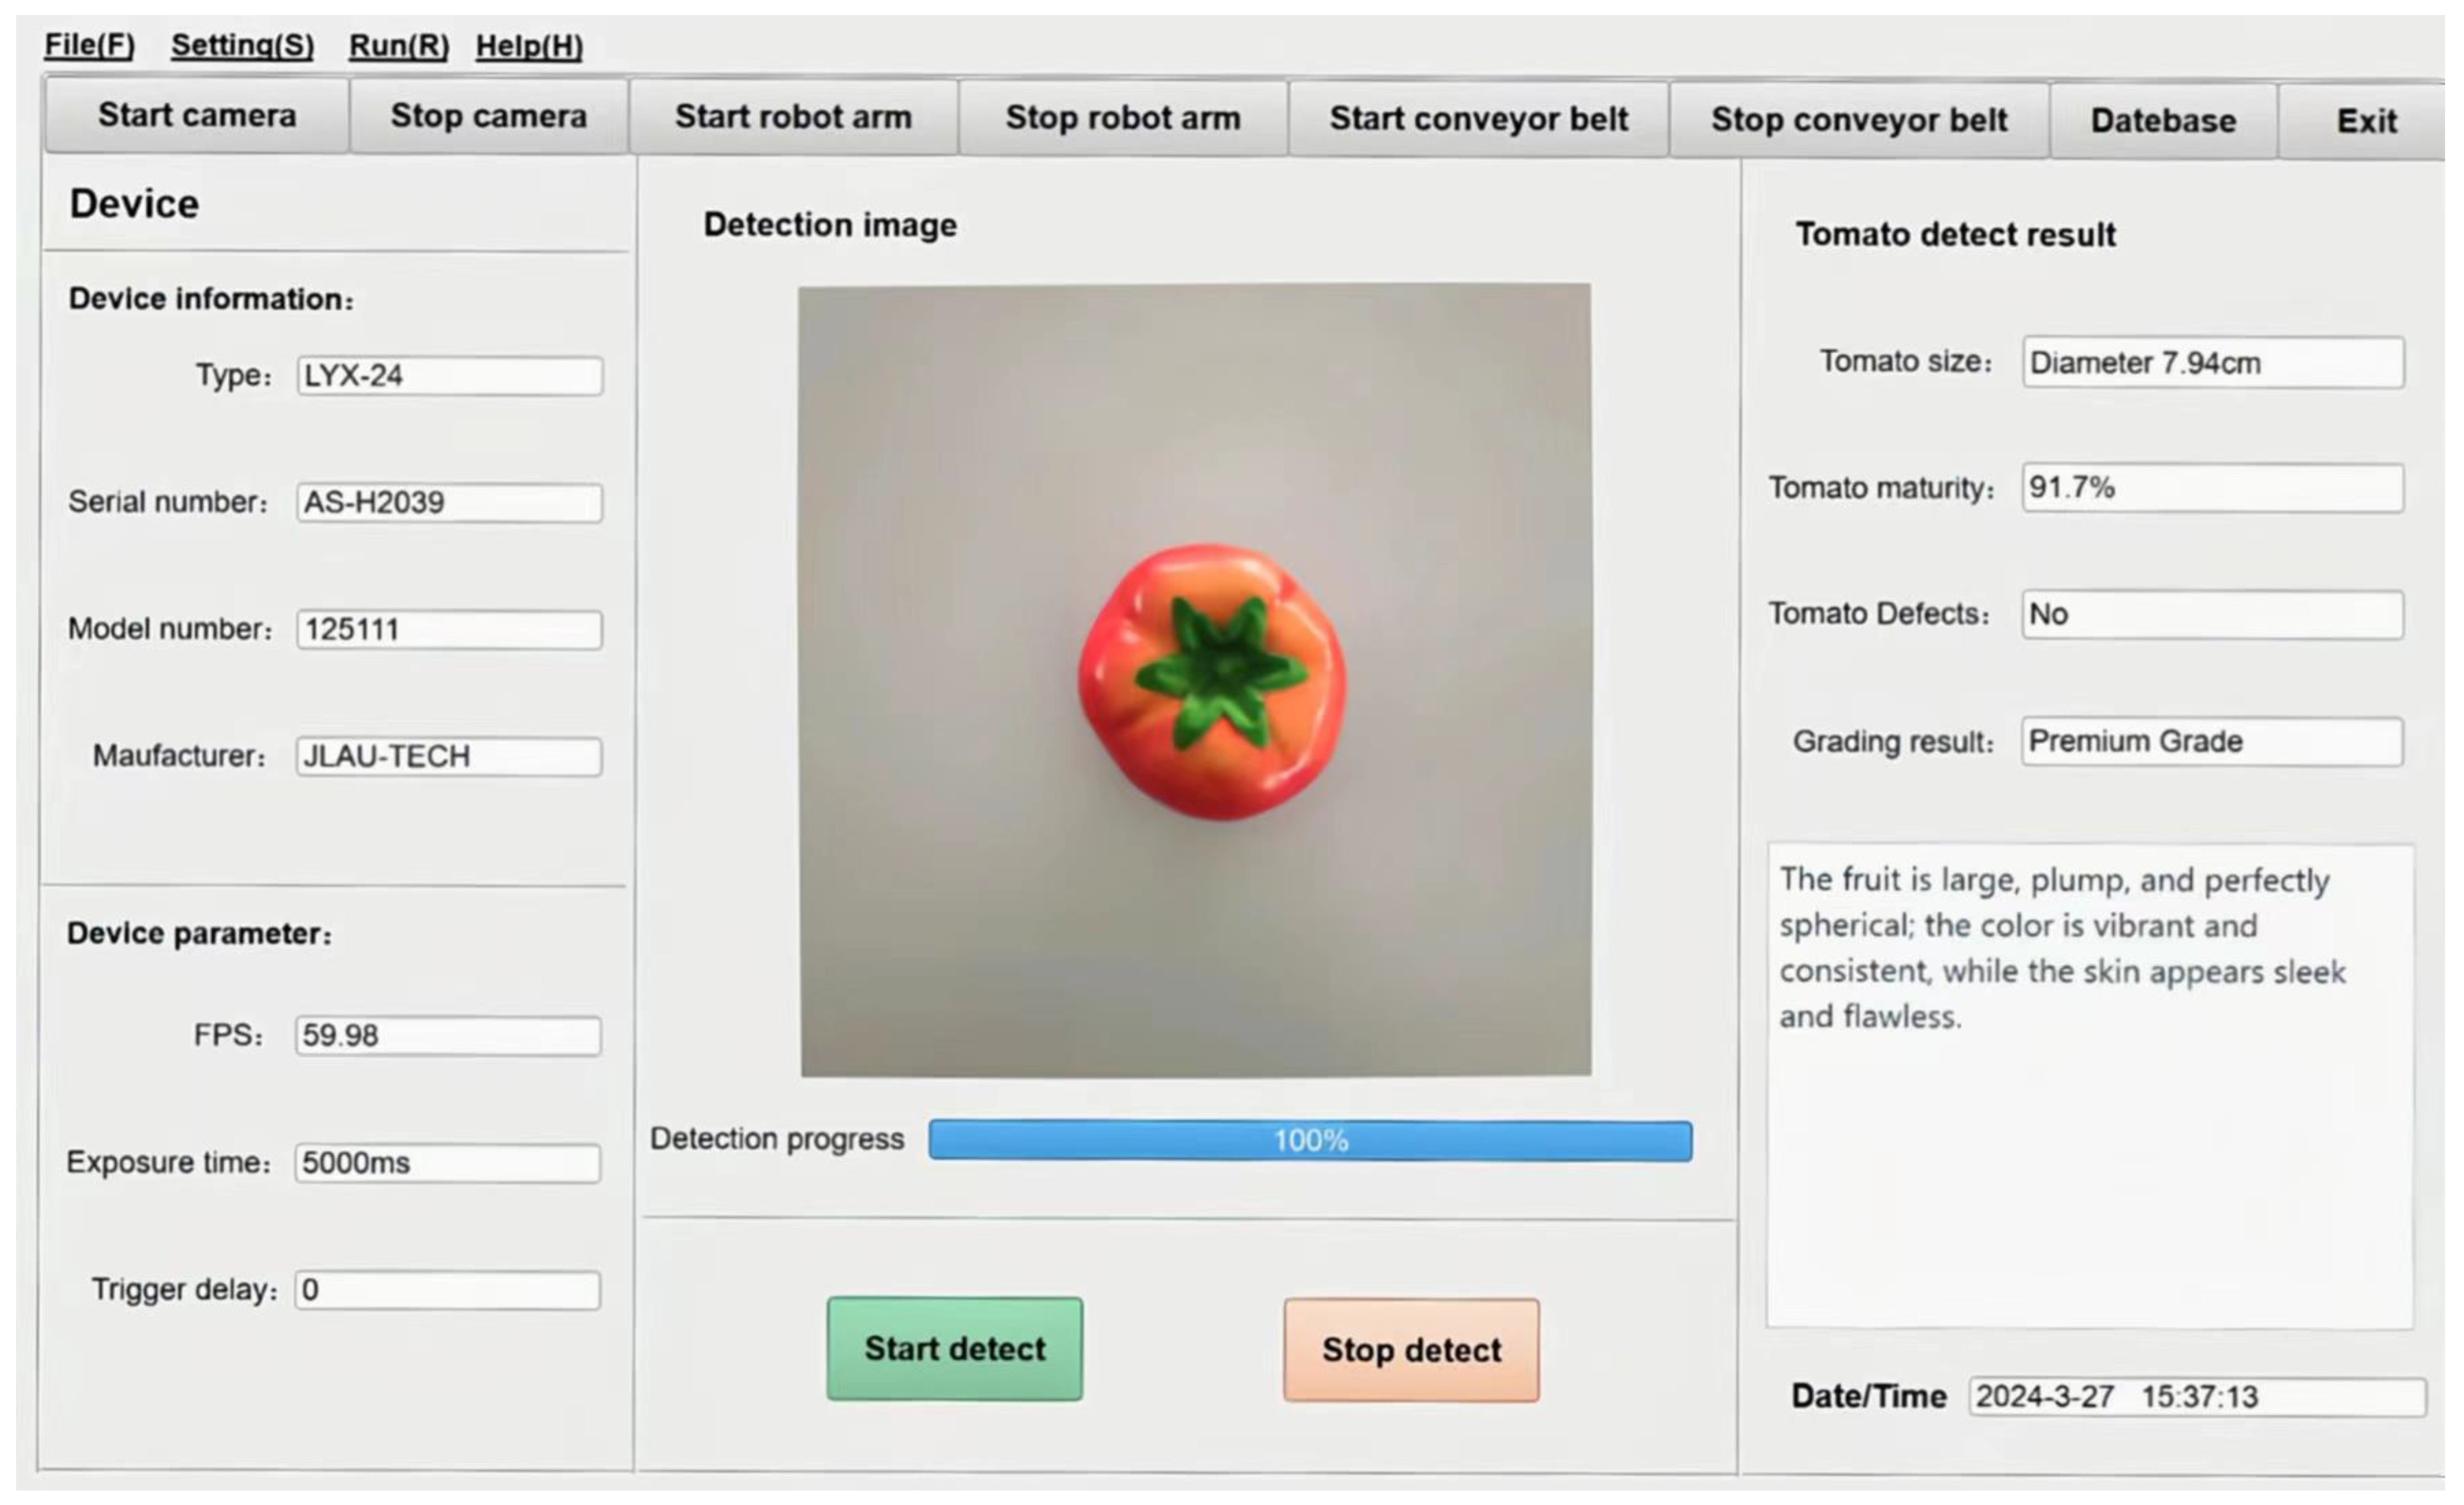Click the Exit toolbar button
This screenshot has width=2464, height=1505.
point(2366,121)
